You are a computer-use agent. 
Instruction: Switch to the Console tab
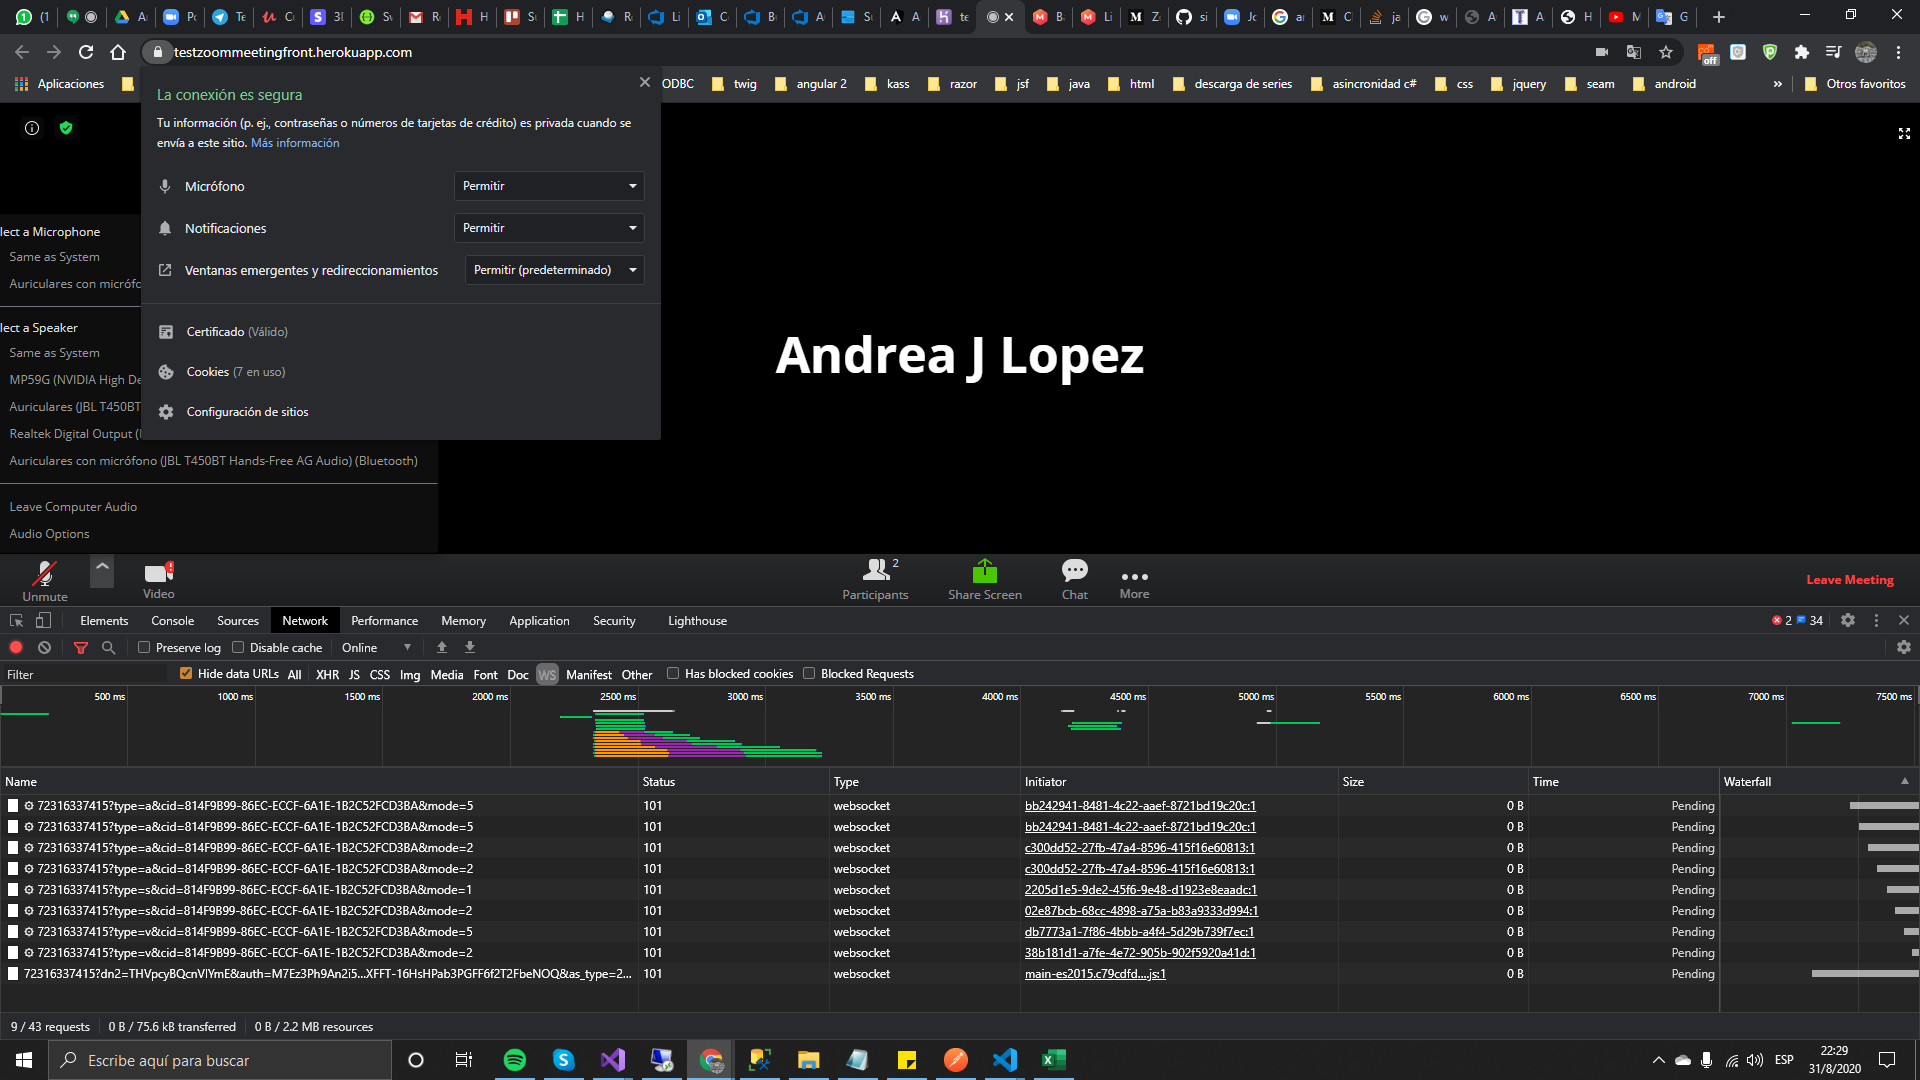tap(172, 621)
